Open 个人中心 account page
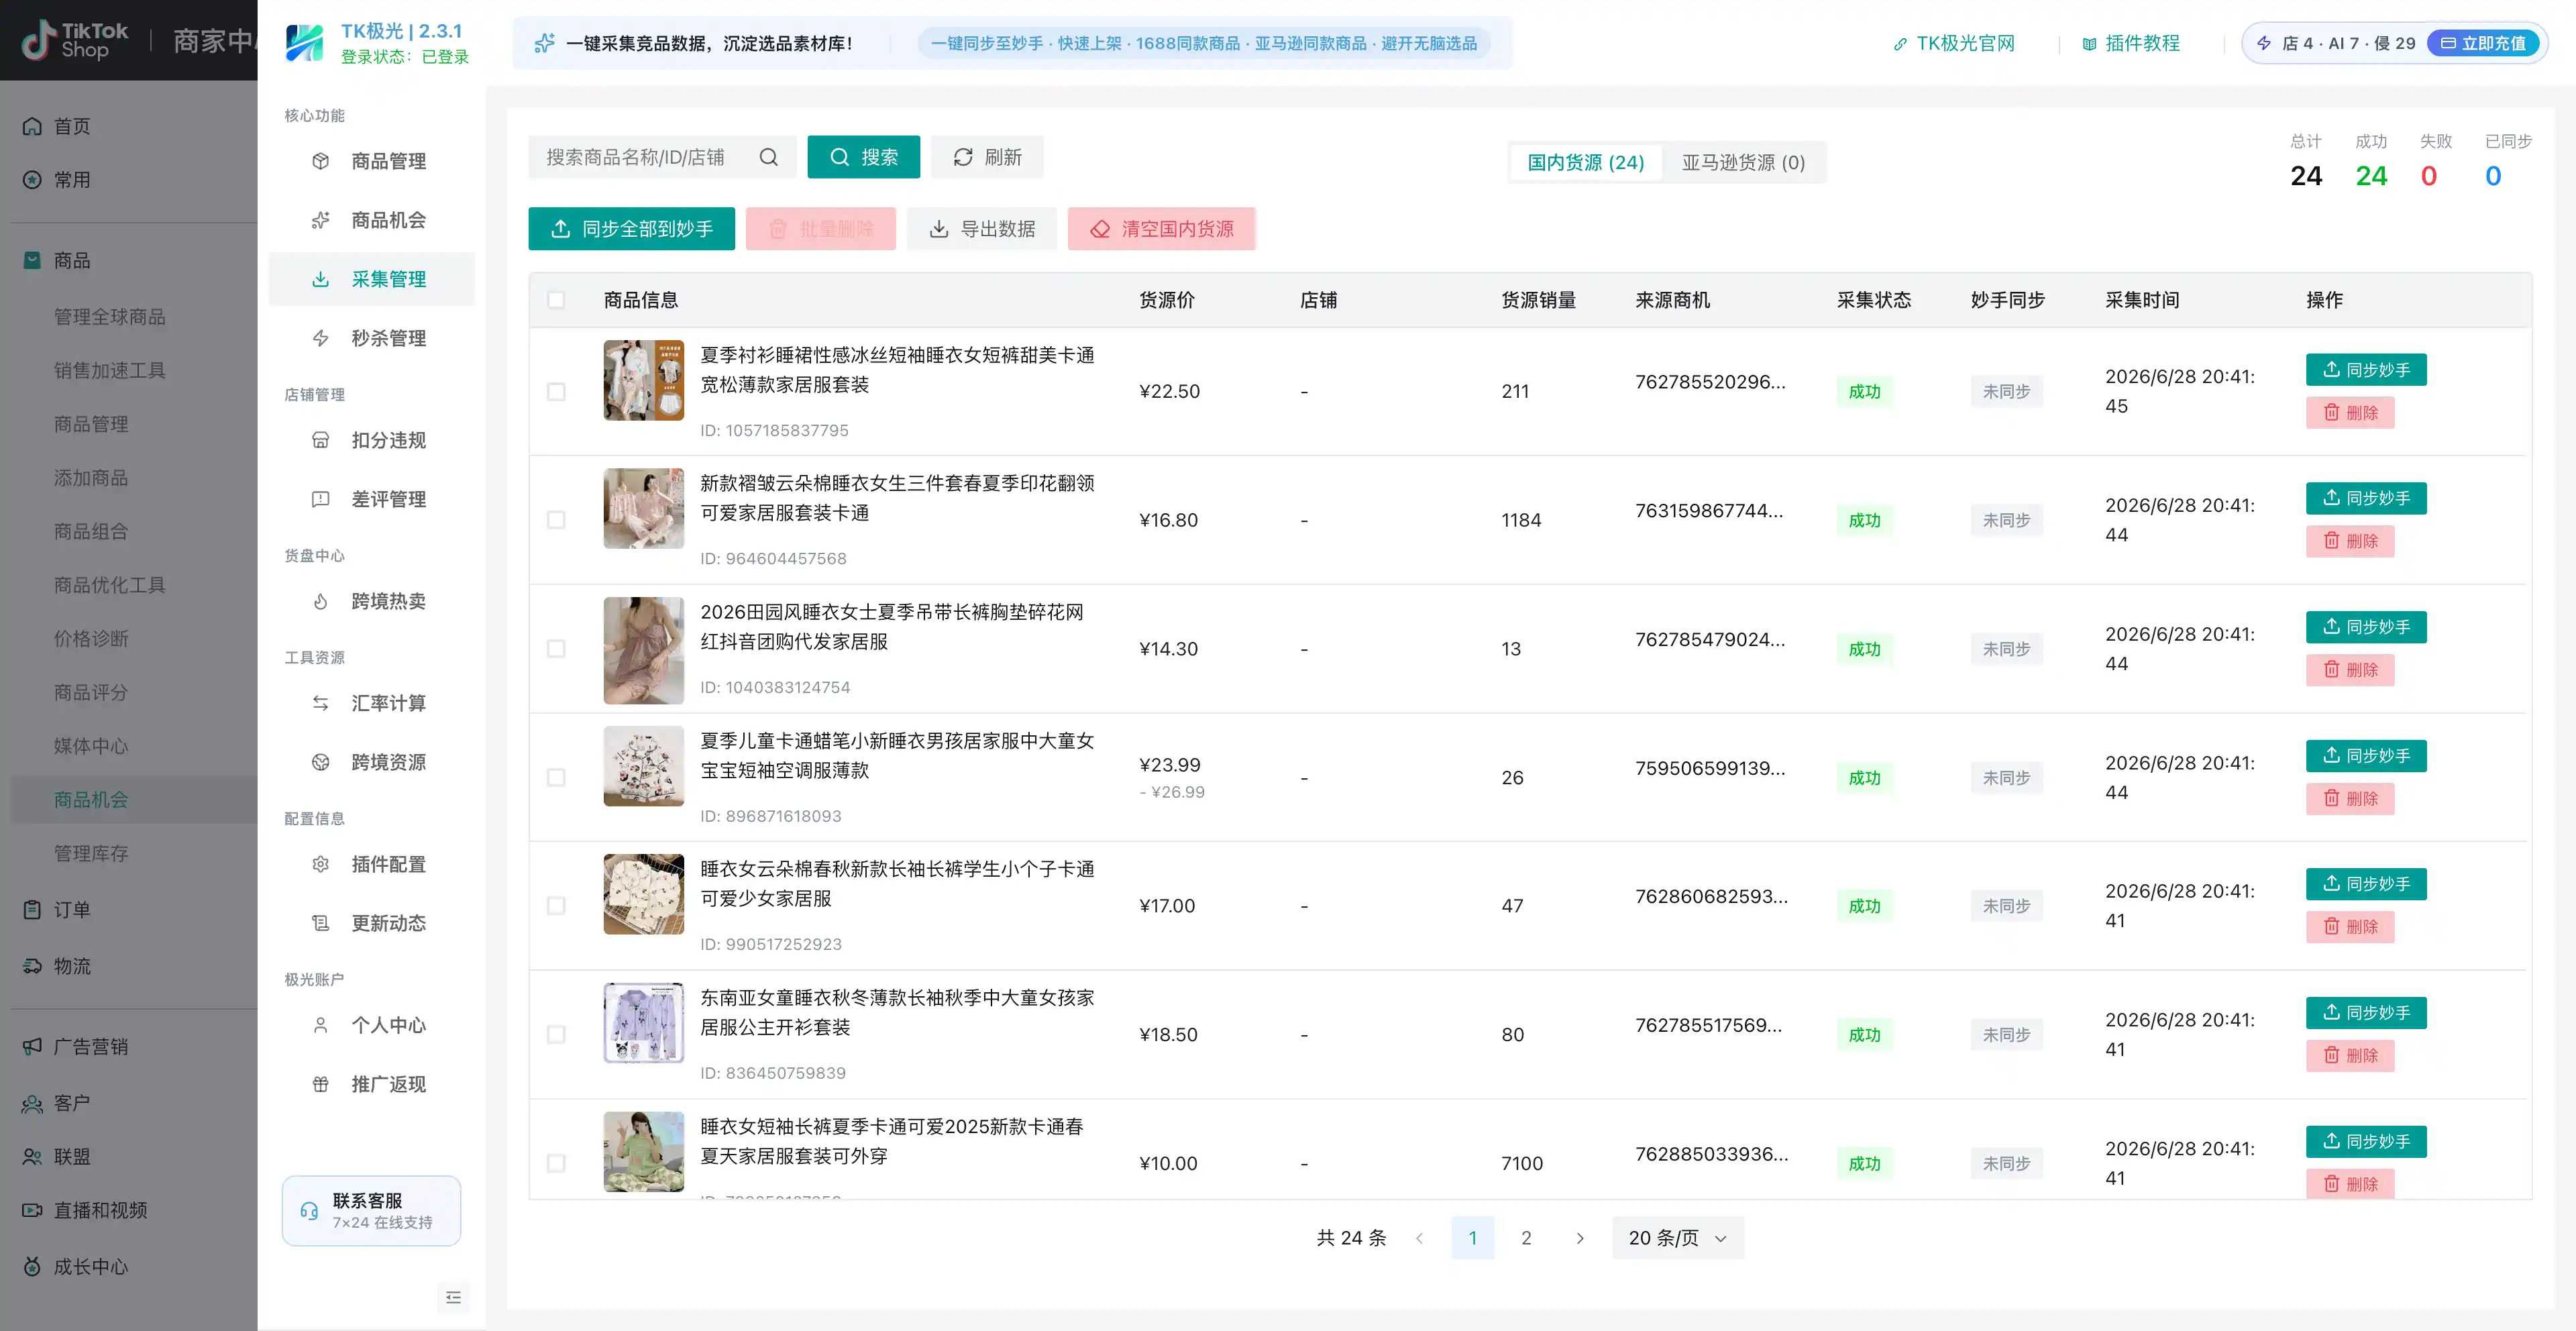 (x=370, y=1025)
